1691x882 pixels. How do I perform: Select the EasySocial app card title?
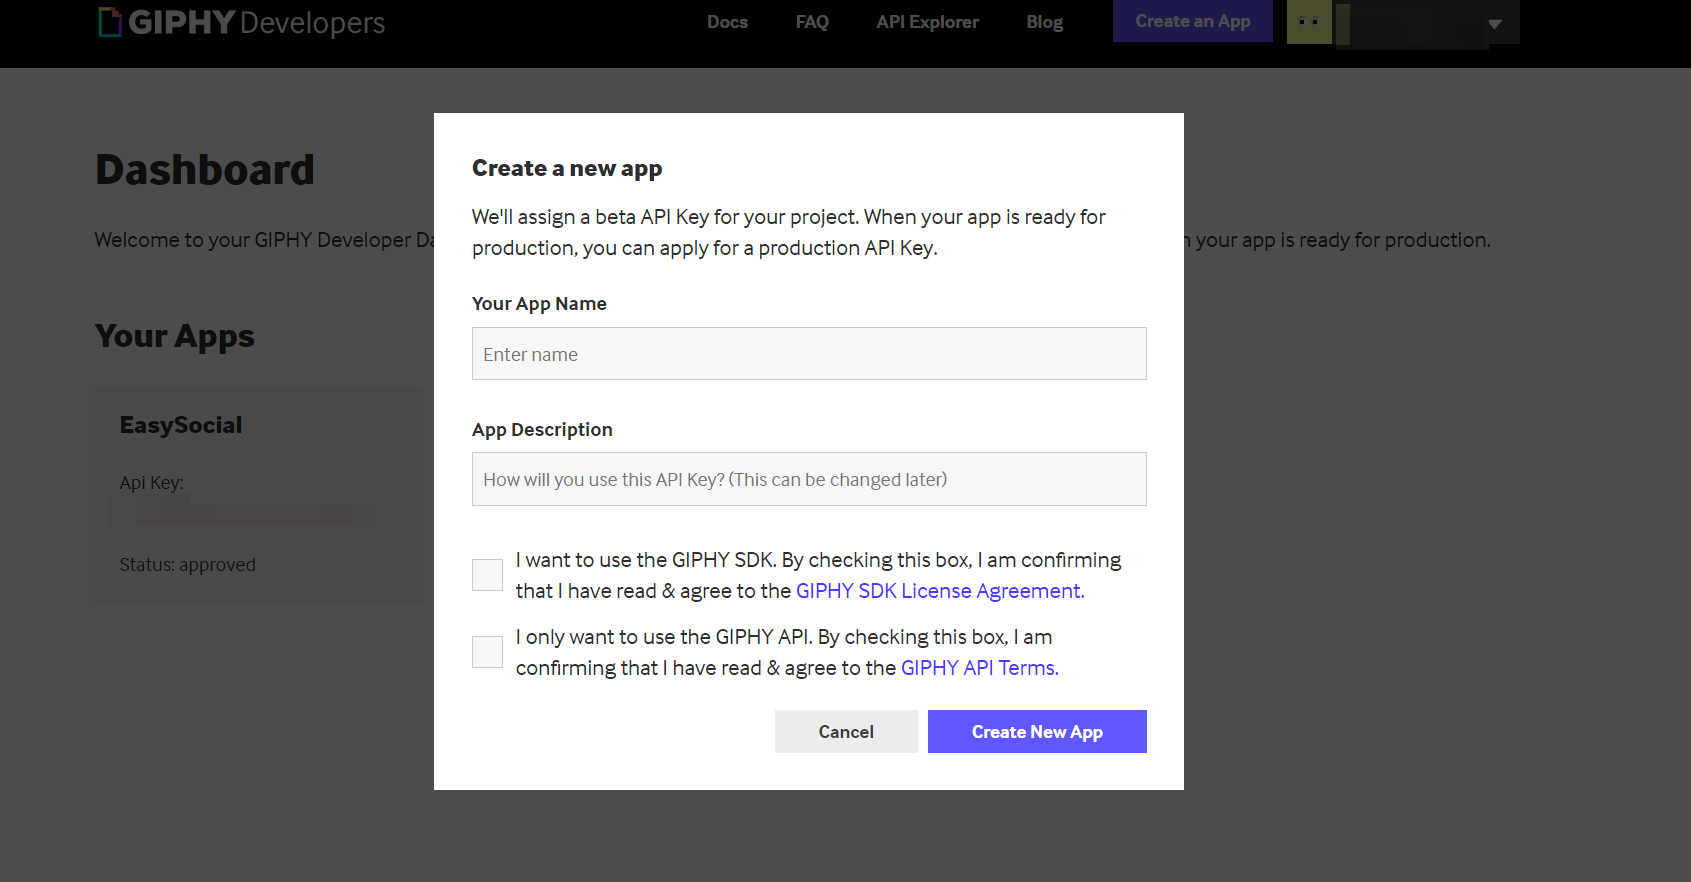(181, 425)
